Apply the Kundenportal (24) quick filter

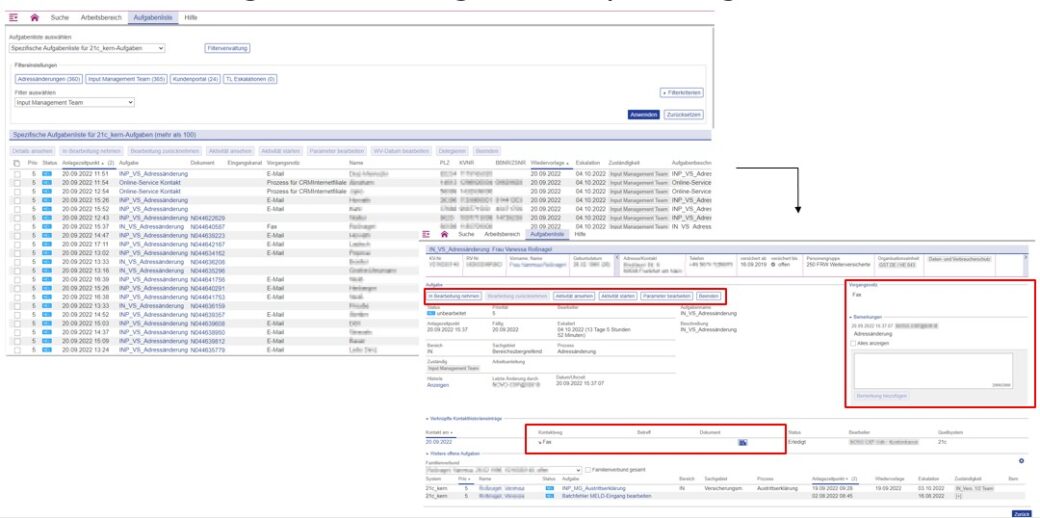click(x=195, y=79)
